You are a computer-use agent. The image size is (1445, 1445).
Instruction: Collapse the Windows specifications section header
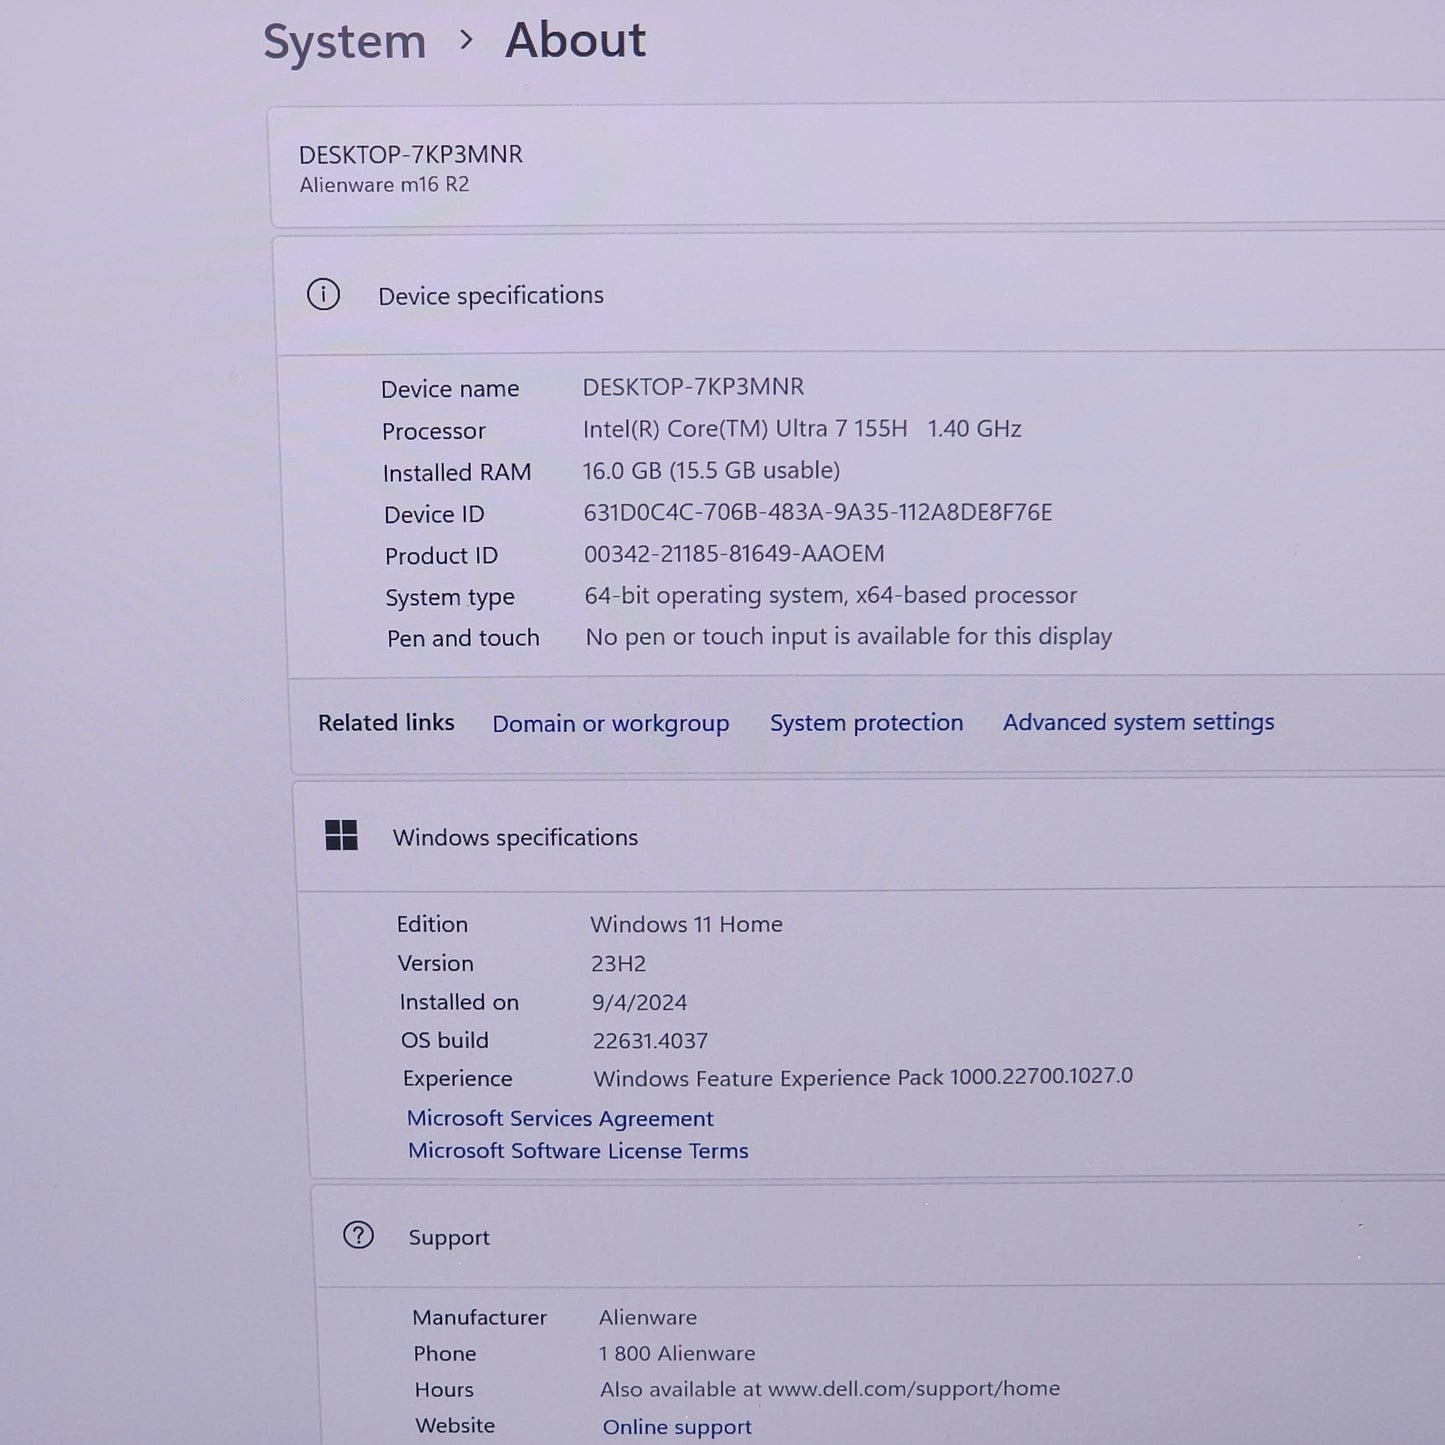[872, 836]
